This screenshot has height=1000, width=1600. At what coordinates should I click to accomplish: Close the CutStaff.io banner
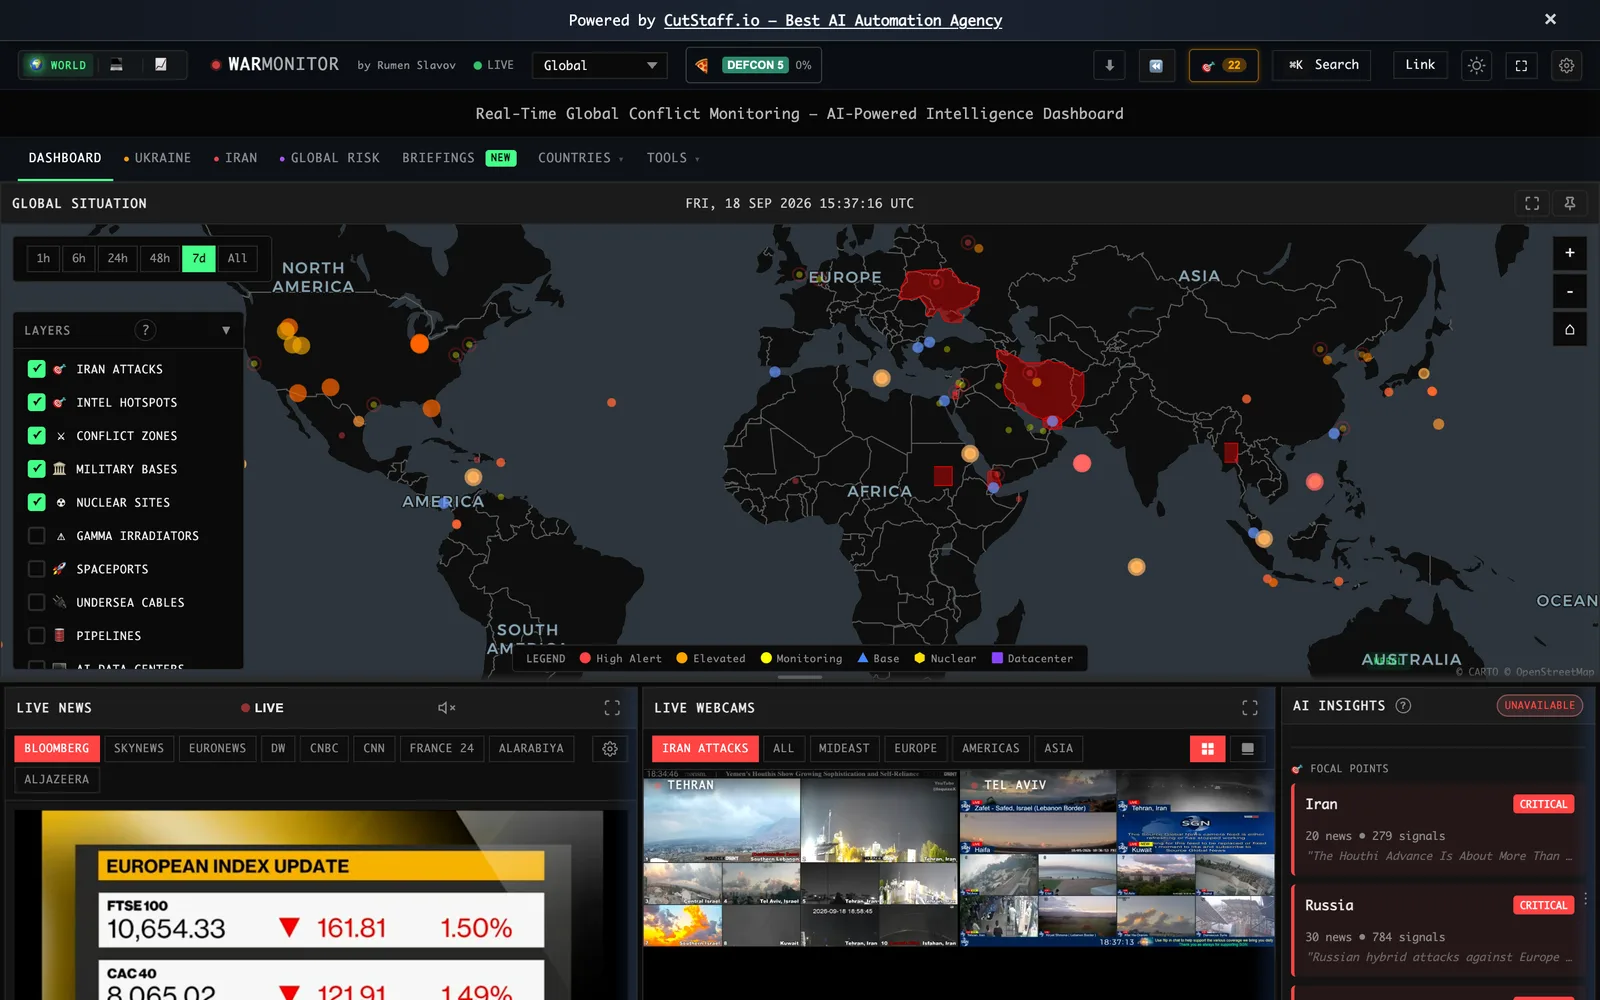1550,19
